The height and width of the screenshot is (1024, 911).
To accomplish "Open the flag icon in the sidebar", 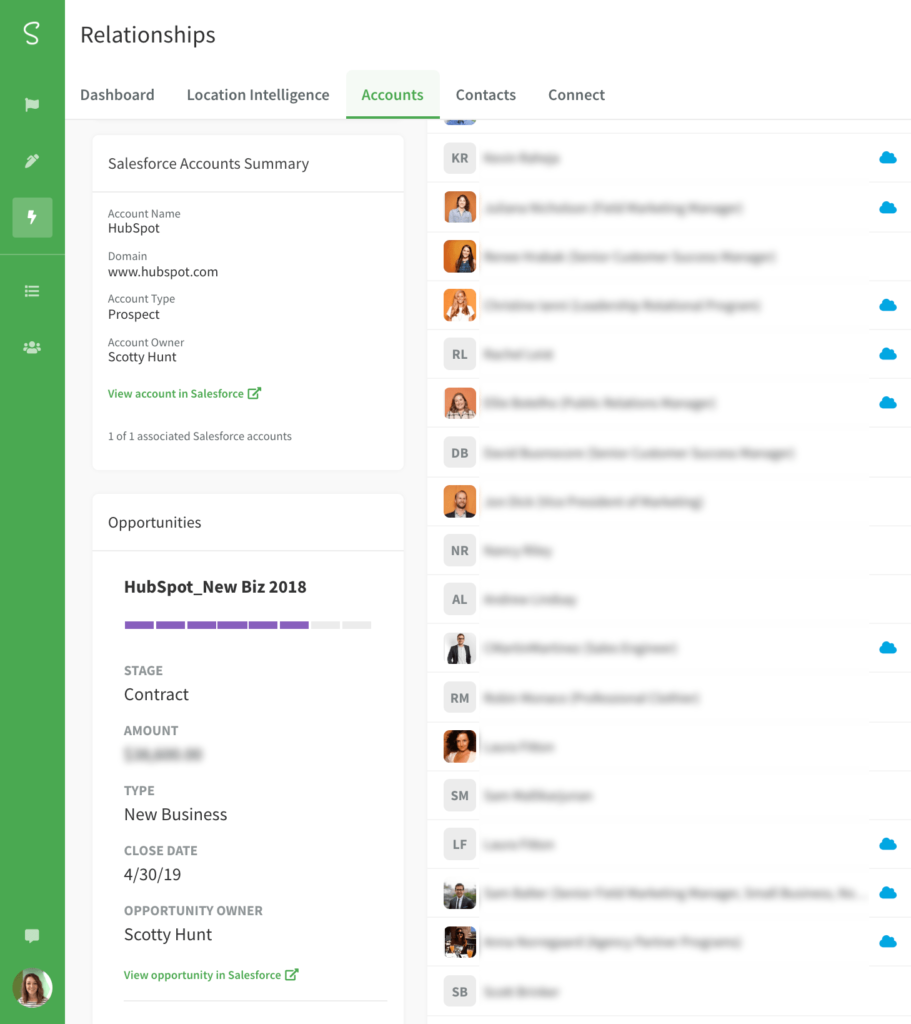I will coord(32,104).
